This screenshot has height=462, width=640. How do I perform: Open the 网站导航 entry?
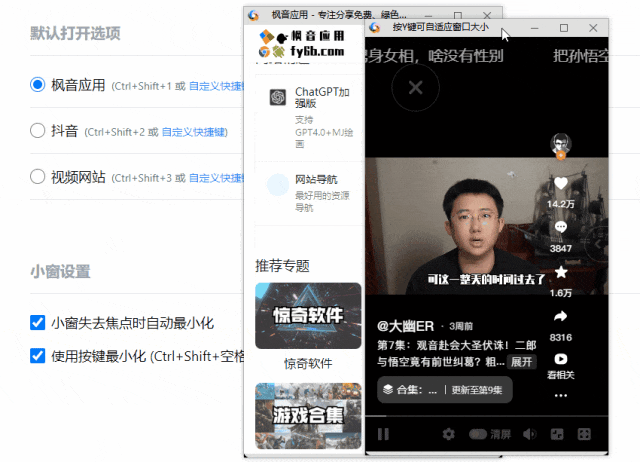click(309, 193)
